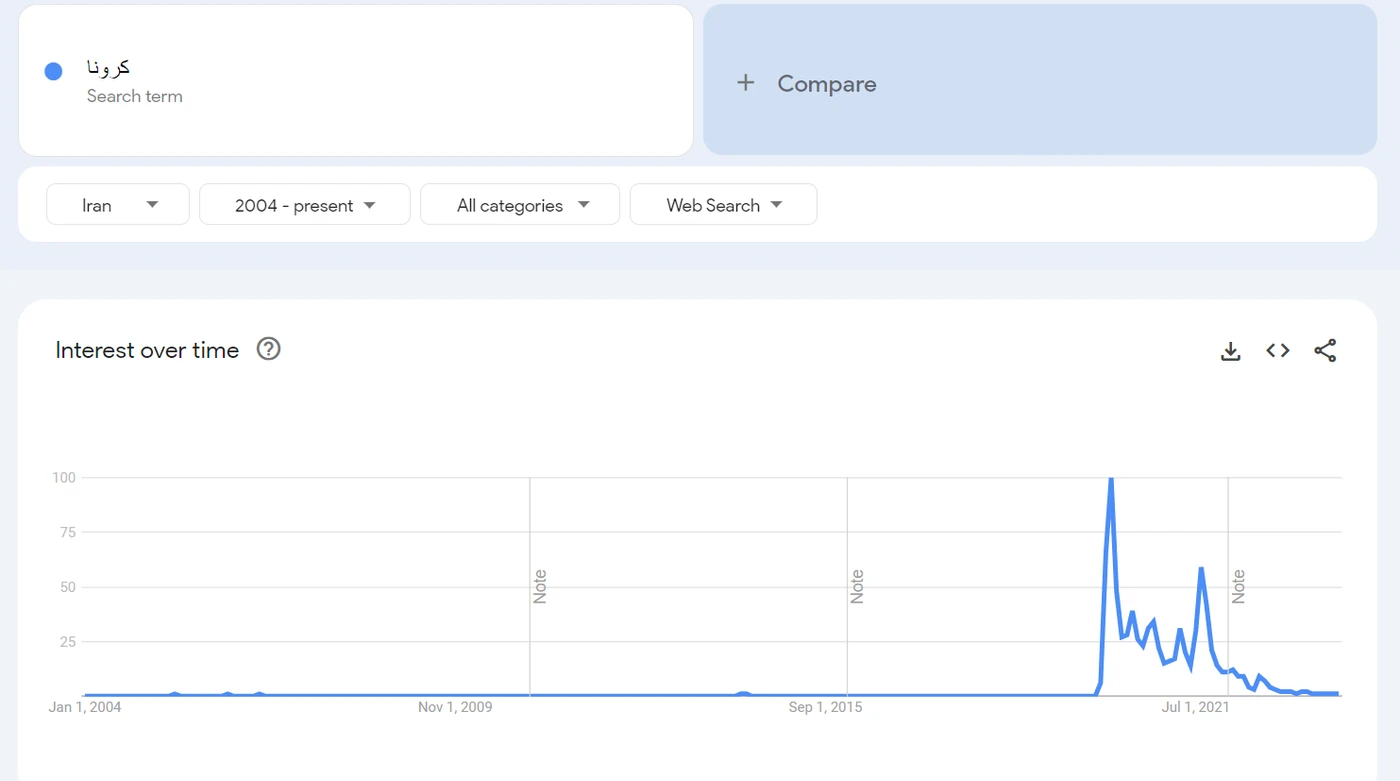Click the 'Jul 1, 2021' axis label
The width and height of the screenshot is (1400, 781).
click(x=1195, y=707)
